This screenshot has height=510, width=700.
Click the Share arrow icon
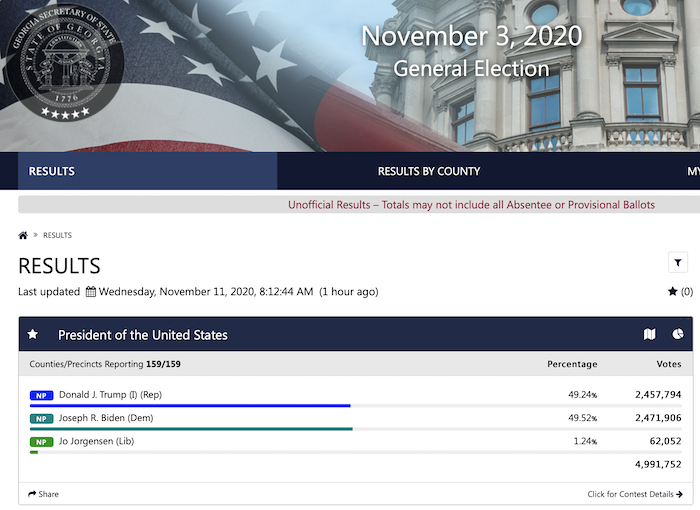(32, 494)
